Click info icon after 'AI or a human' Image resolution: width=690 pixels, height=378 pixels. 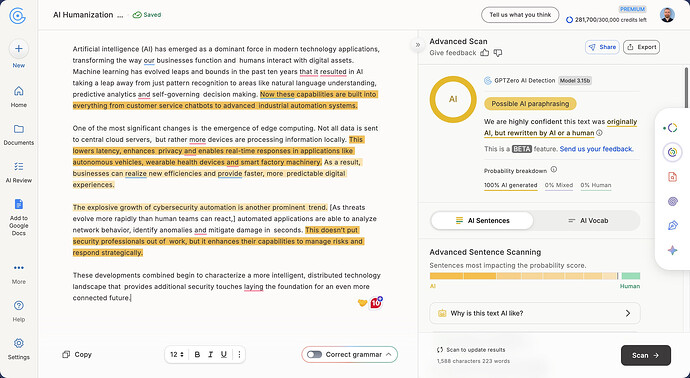(599, 133)
